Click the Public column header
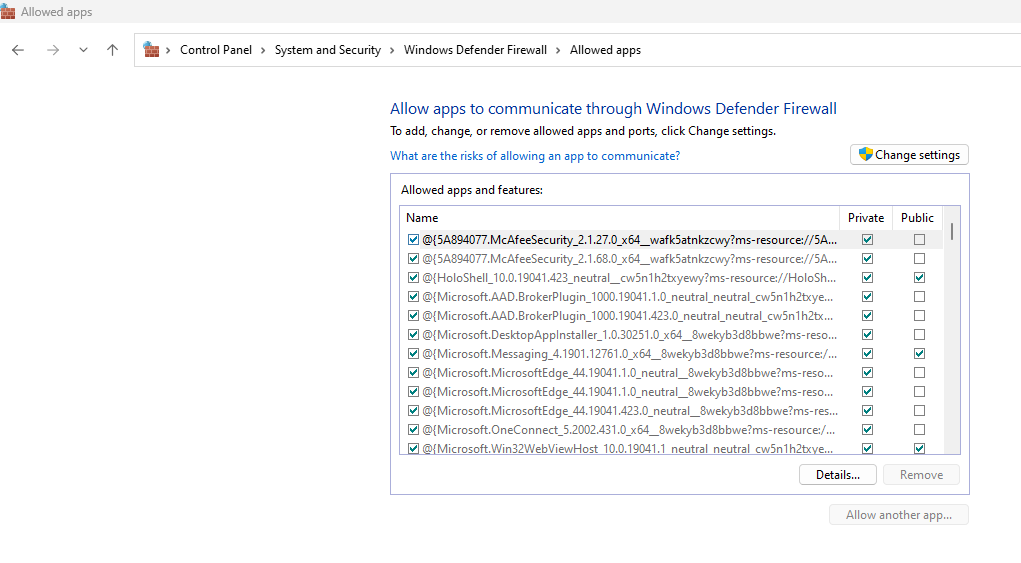1021x563 pixels. 917,218
